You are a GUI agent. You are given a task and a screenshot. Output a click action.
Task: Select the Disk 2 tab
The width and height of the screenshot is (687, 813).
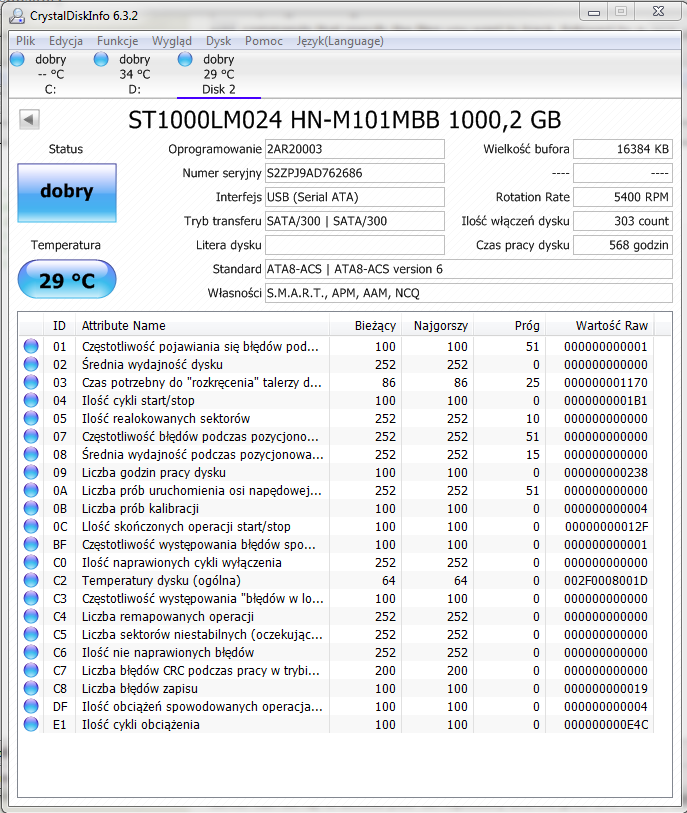[219, 74]
